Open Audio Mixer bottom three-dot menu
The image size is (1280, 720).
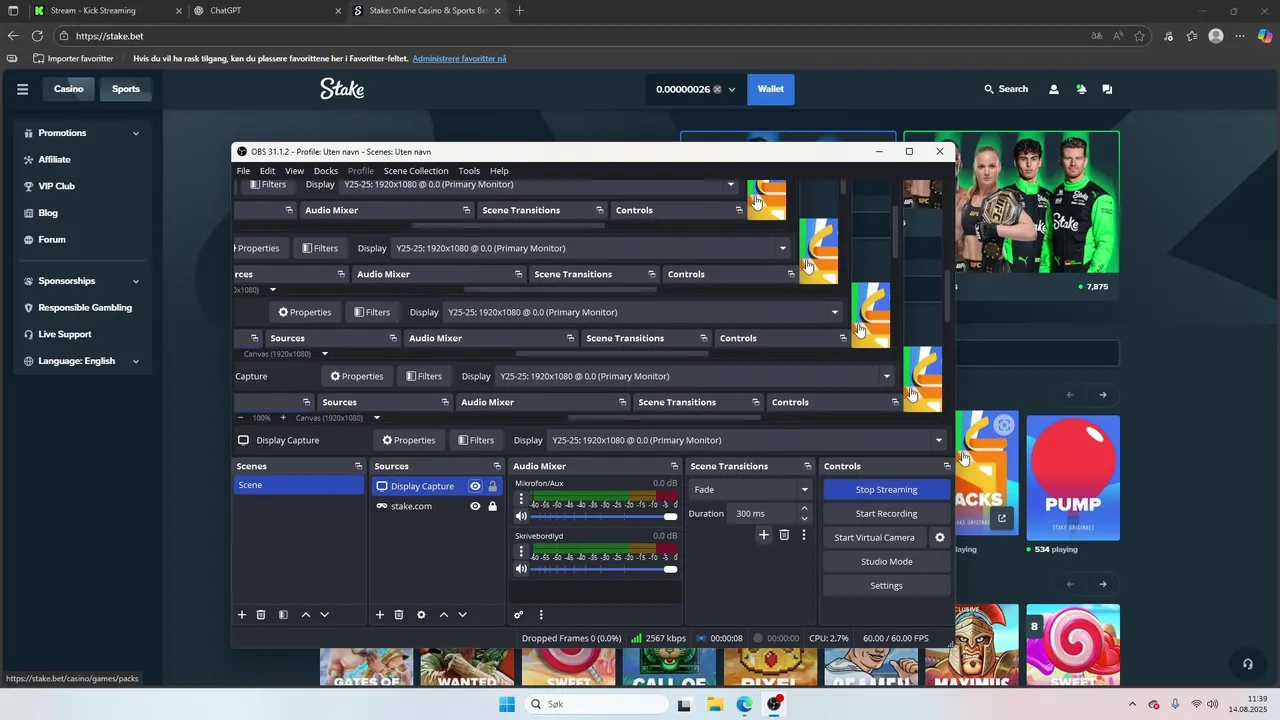click(541, 615)
